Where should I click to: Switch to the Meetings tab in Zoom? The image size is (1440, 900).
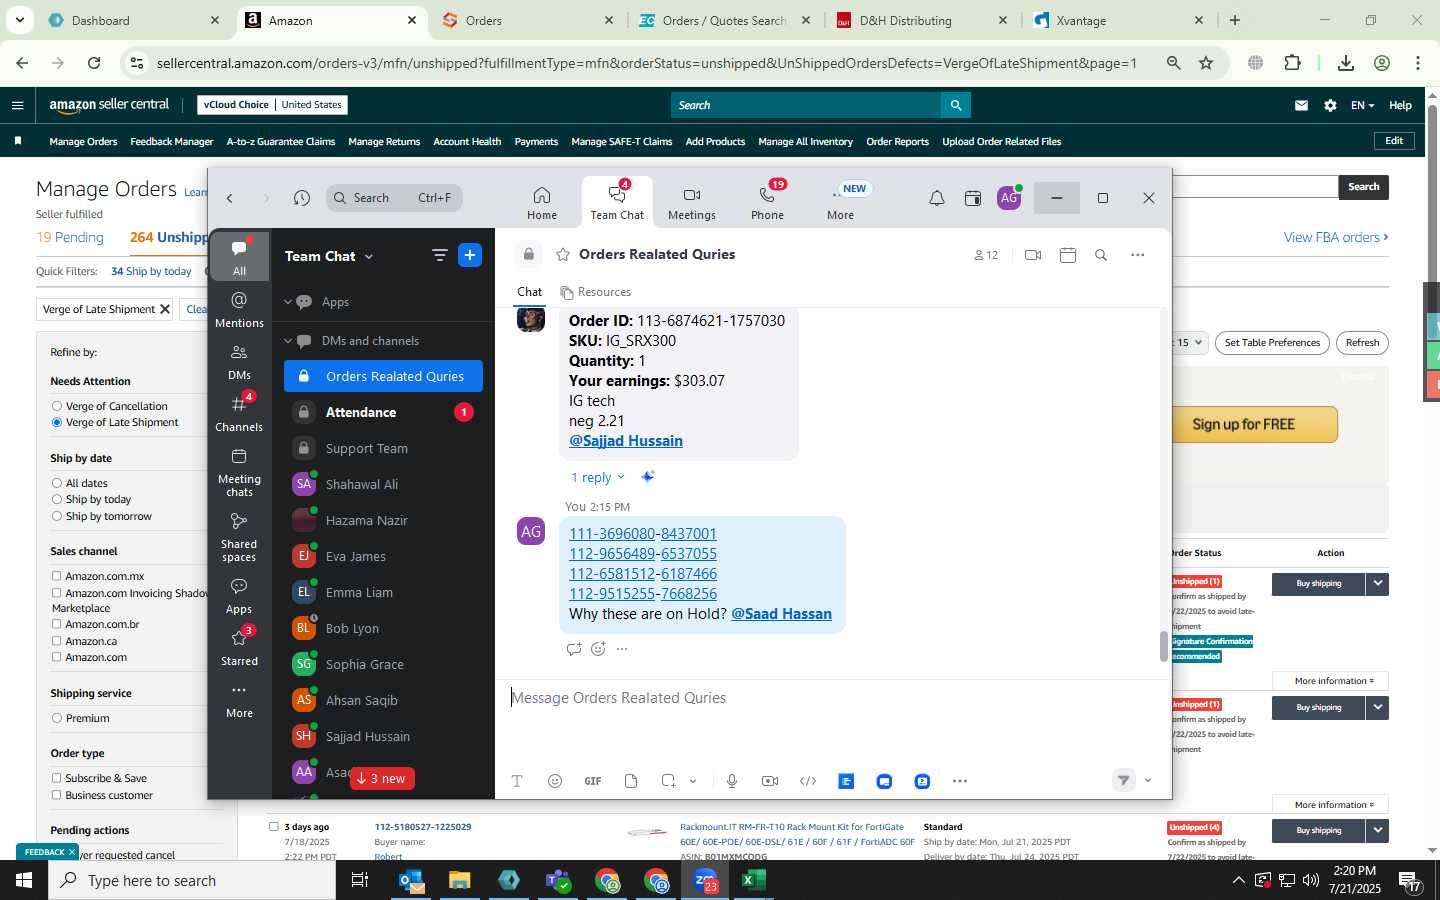click(691, 203)
